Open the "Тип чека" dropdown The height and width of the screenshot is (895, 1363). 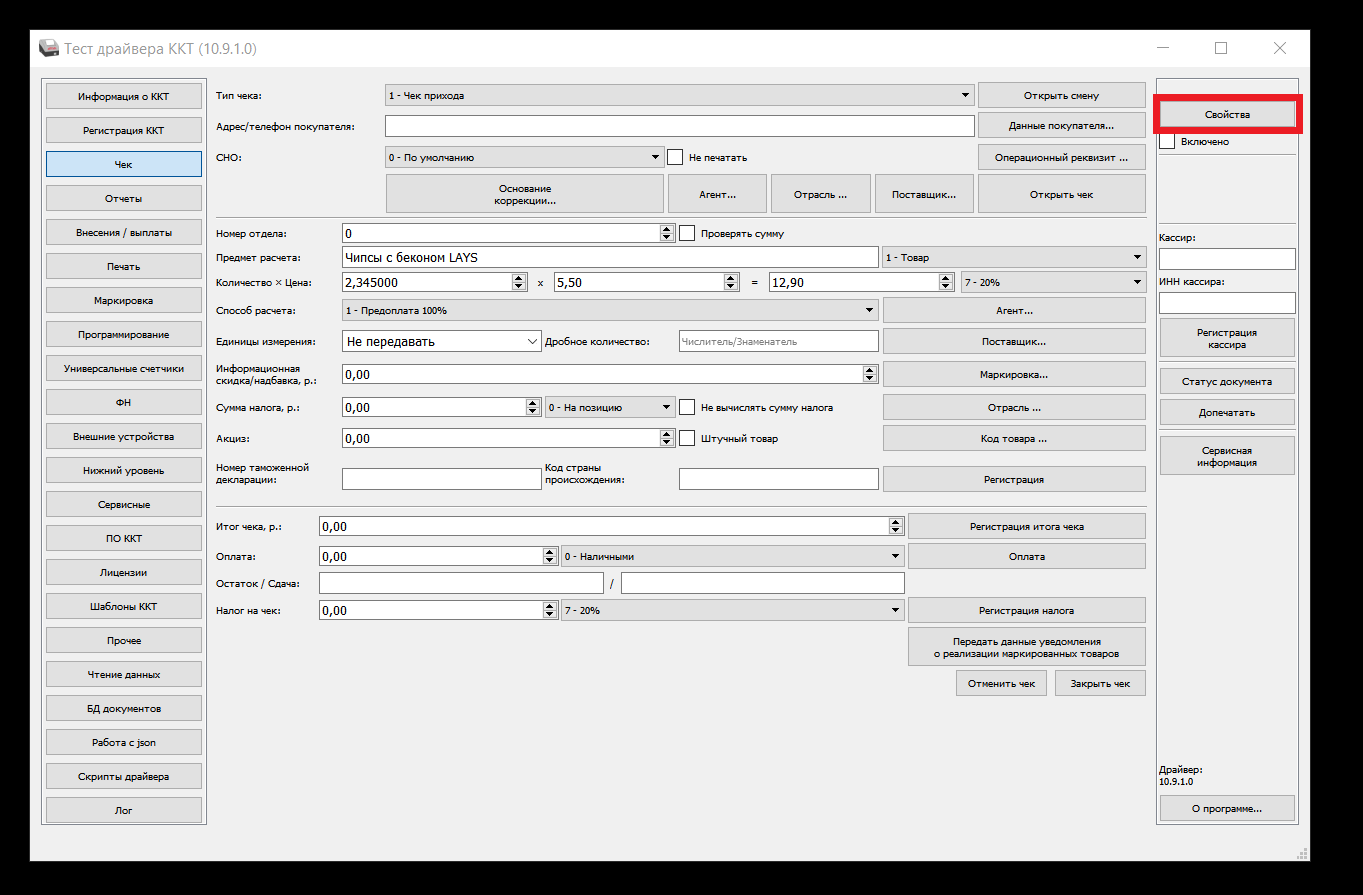[679, 95]
